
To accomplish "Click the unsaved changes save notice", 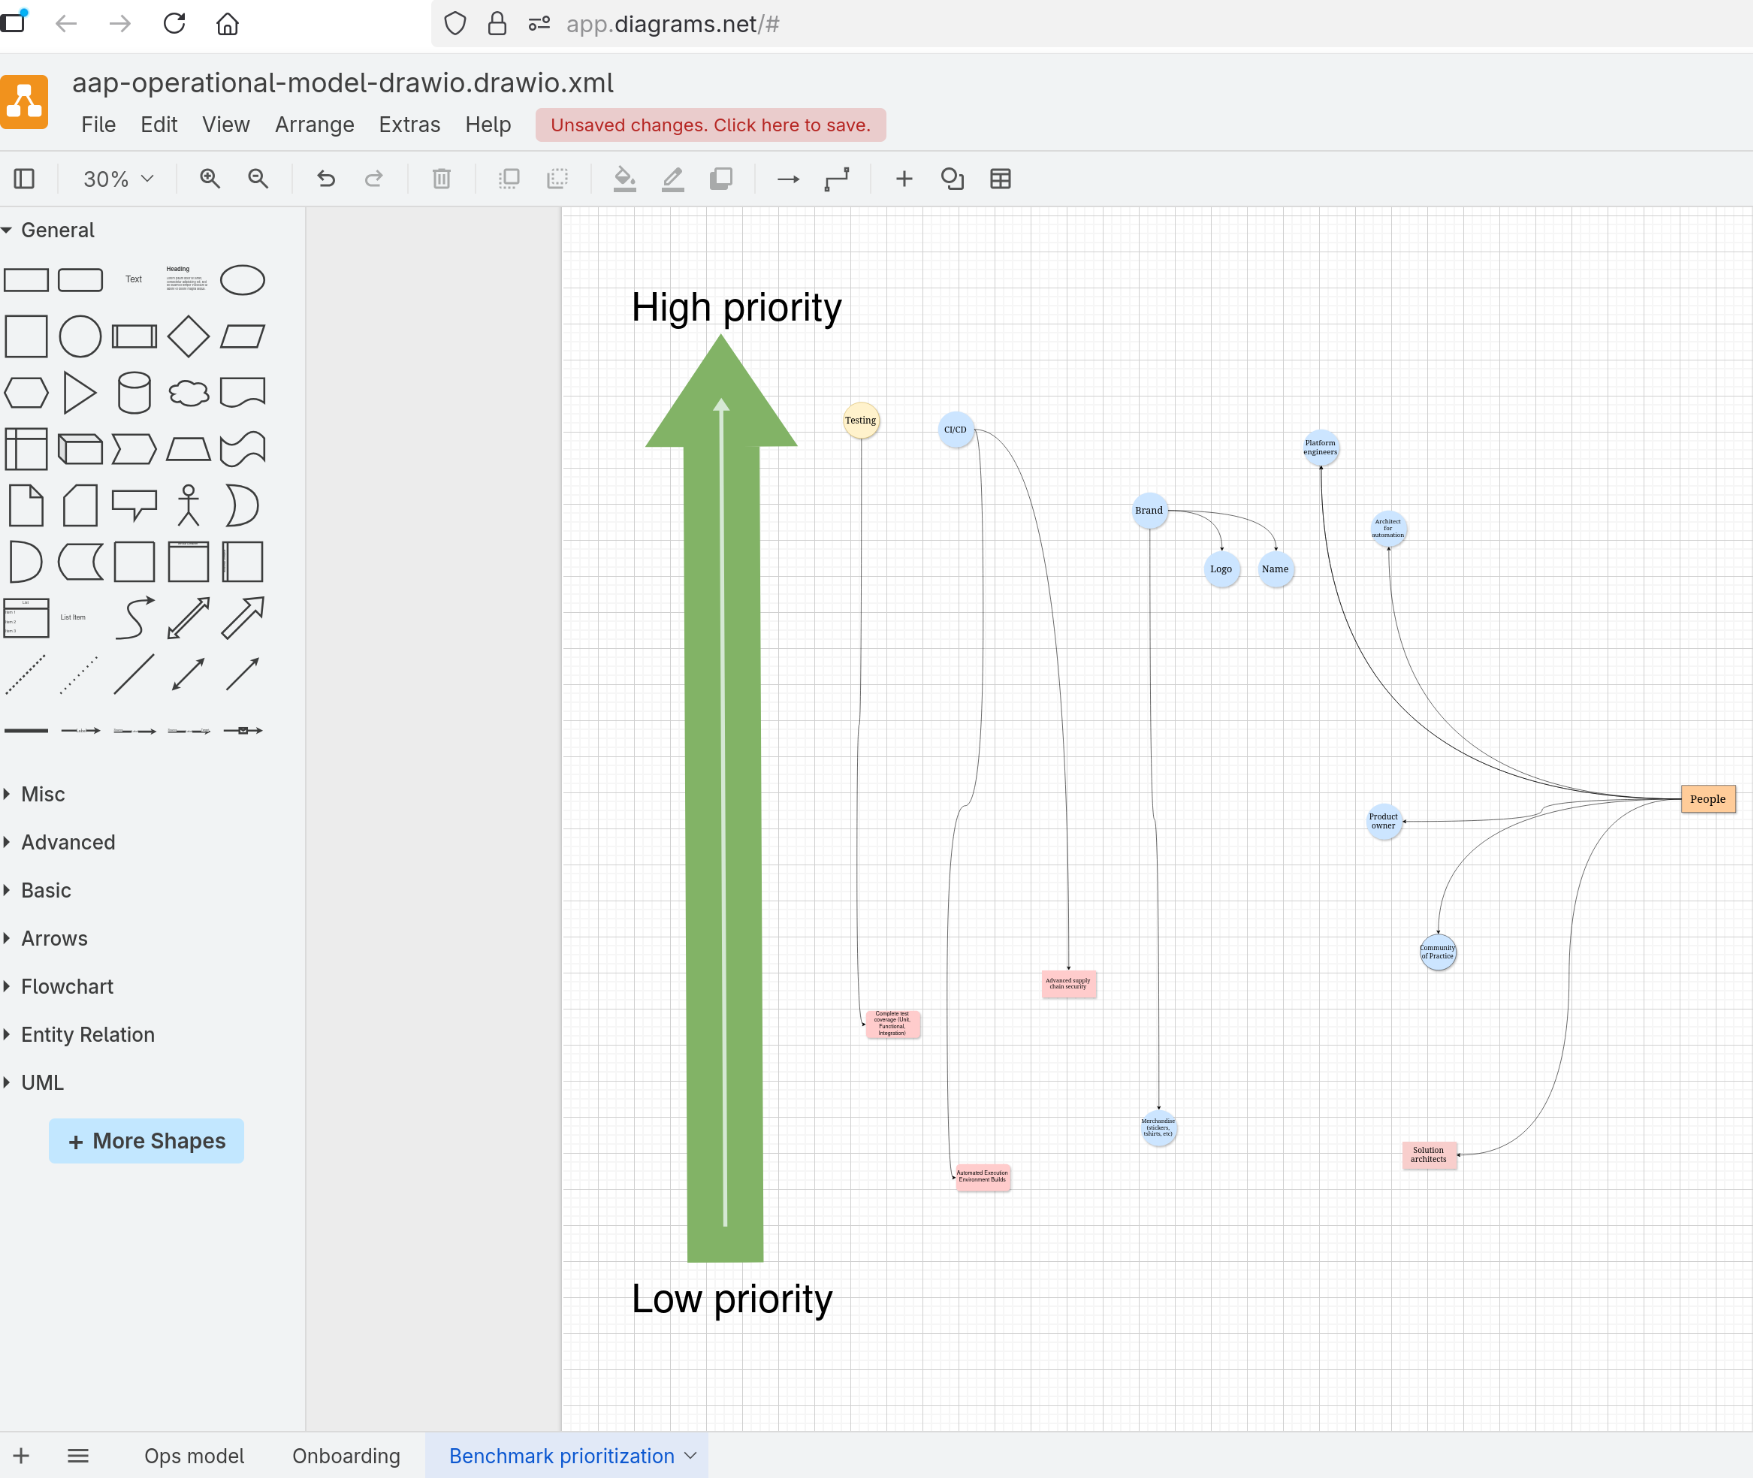I will tap(710, 125).
